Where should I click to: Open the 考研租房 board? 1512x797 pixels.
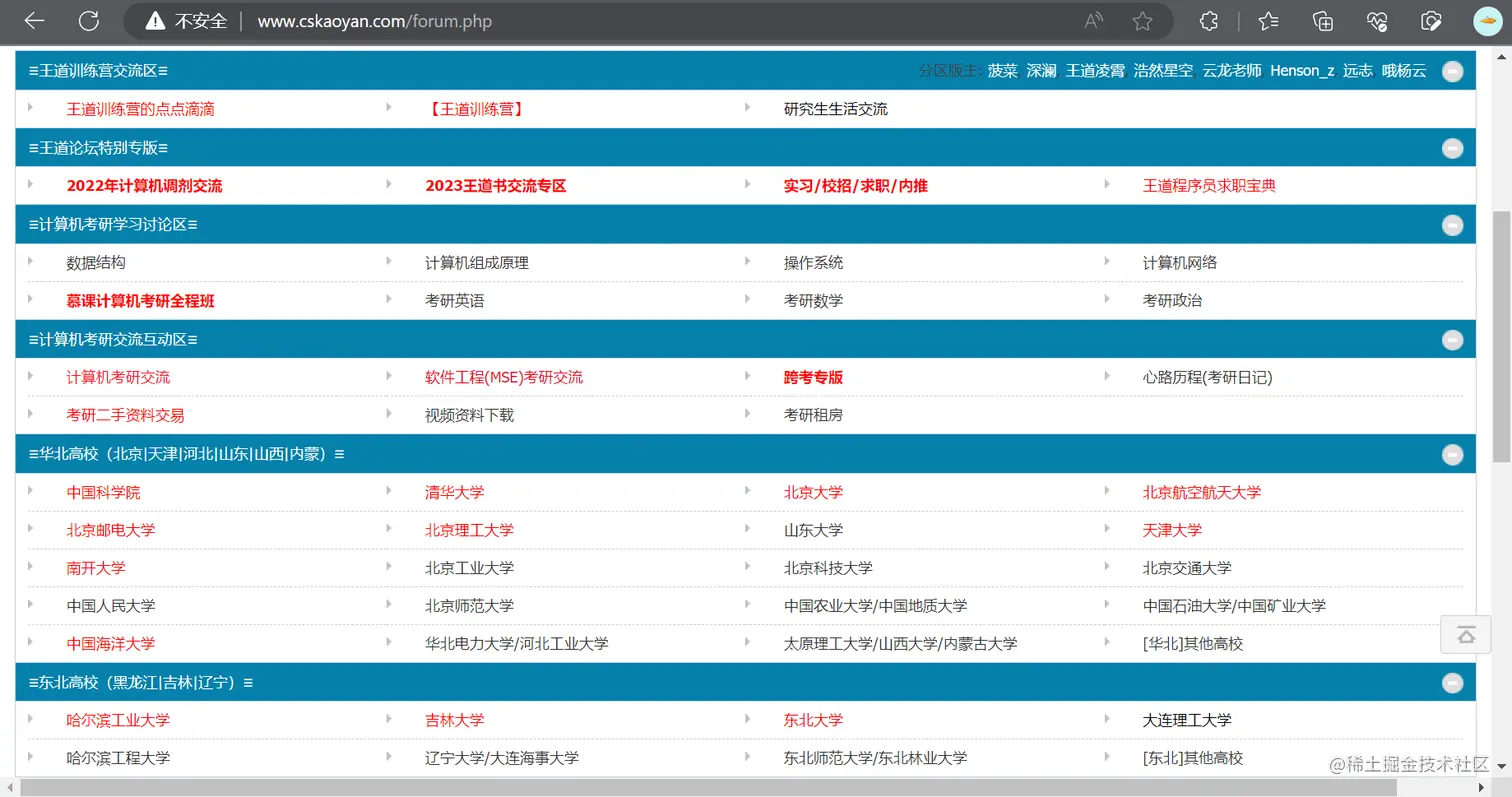[814, 415]
